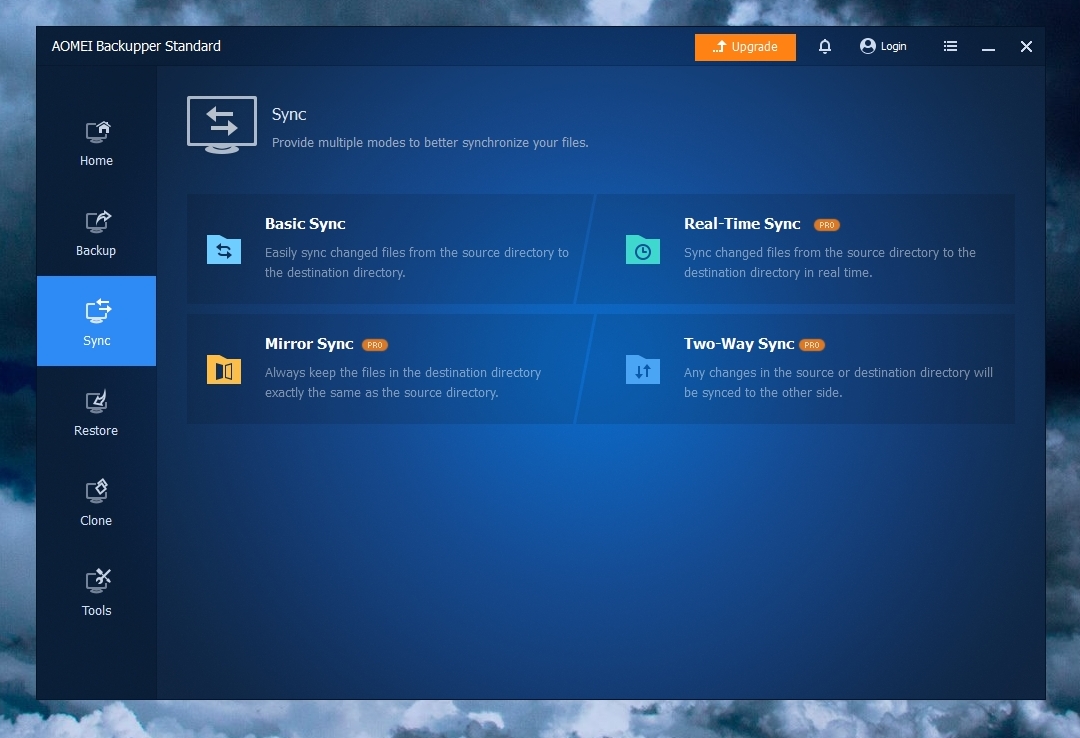Screen dimensions: 1080x738
Task: Switch to the Tools tab label
Action: 96,611
